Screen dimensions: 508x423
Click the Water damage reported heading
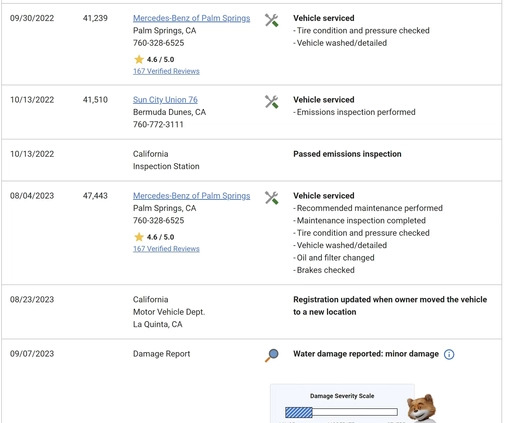[x=366, y=354]
